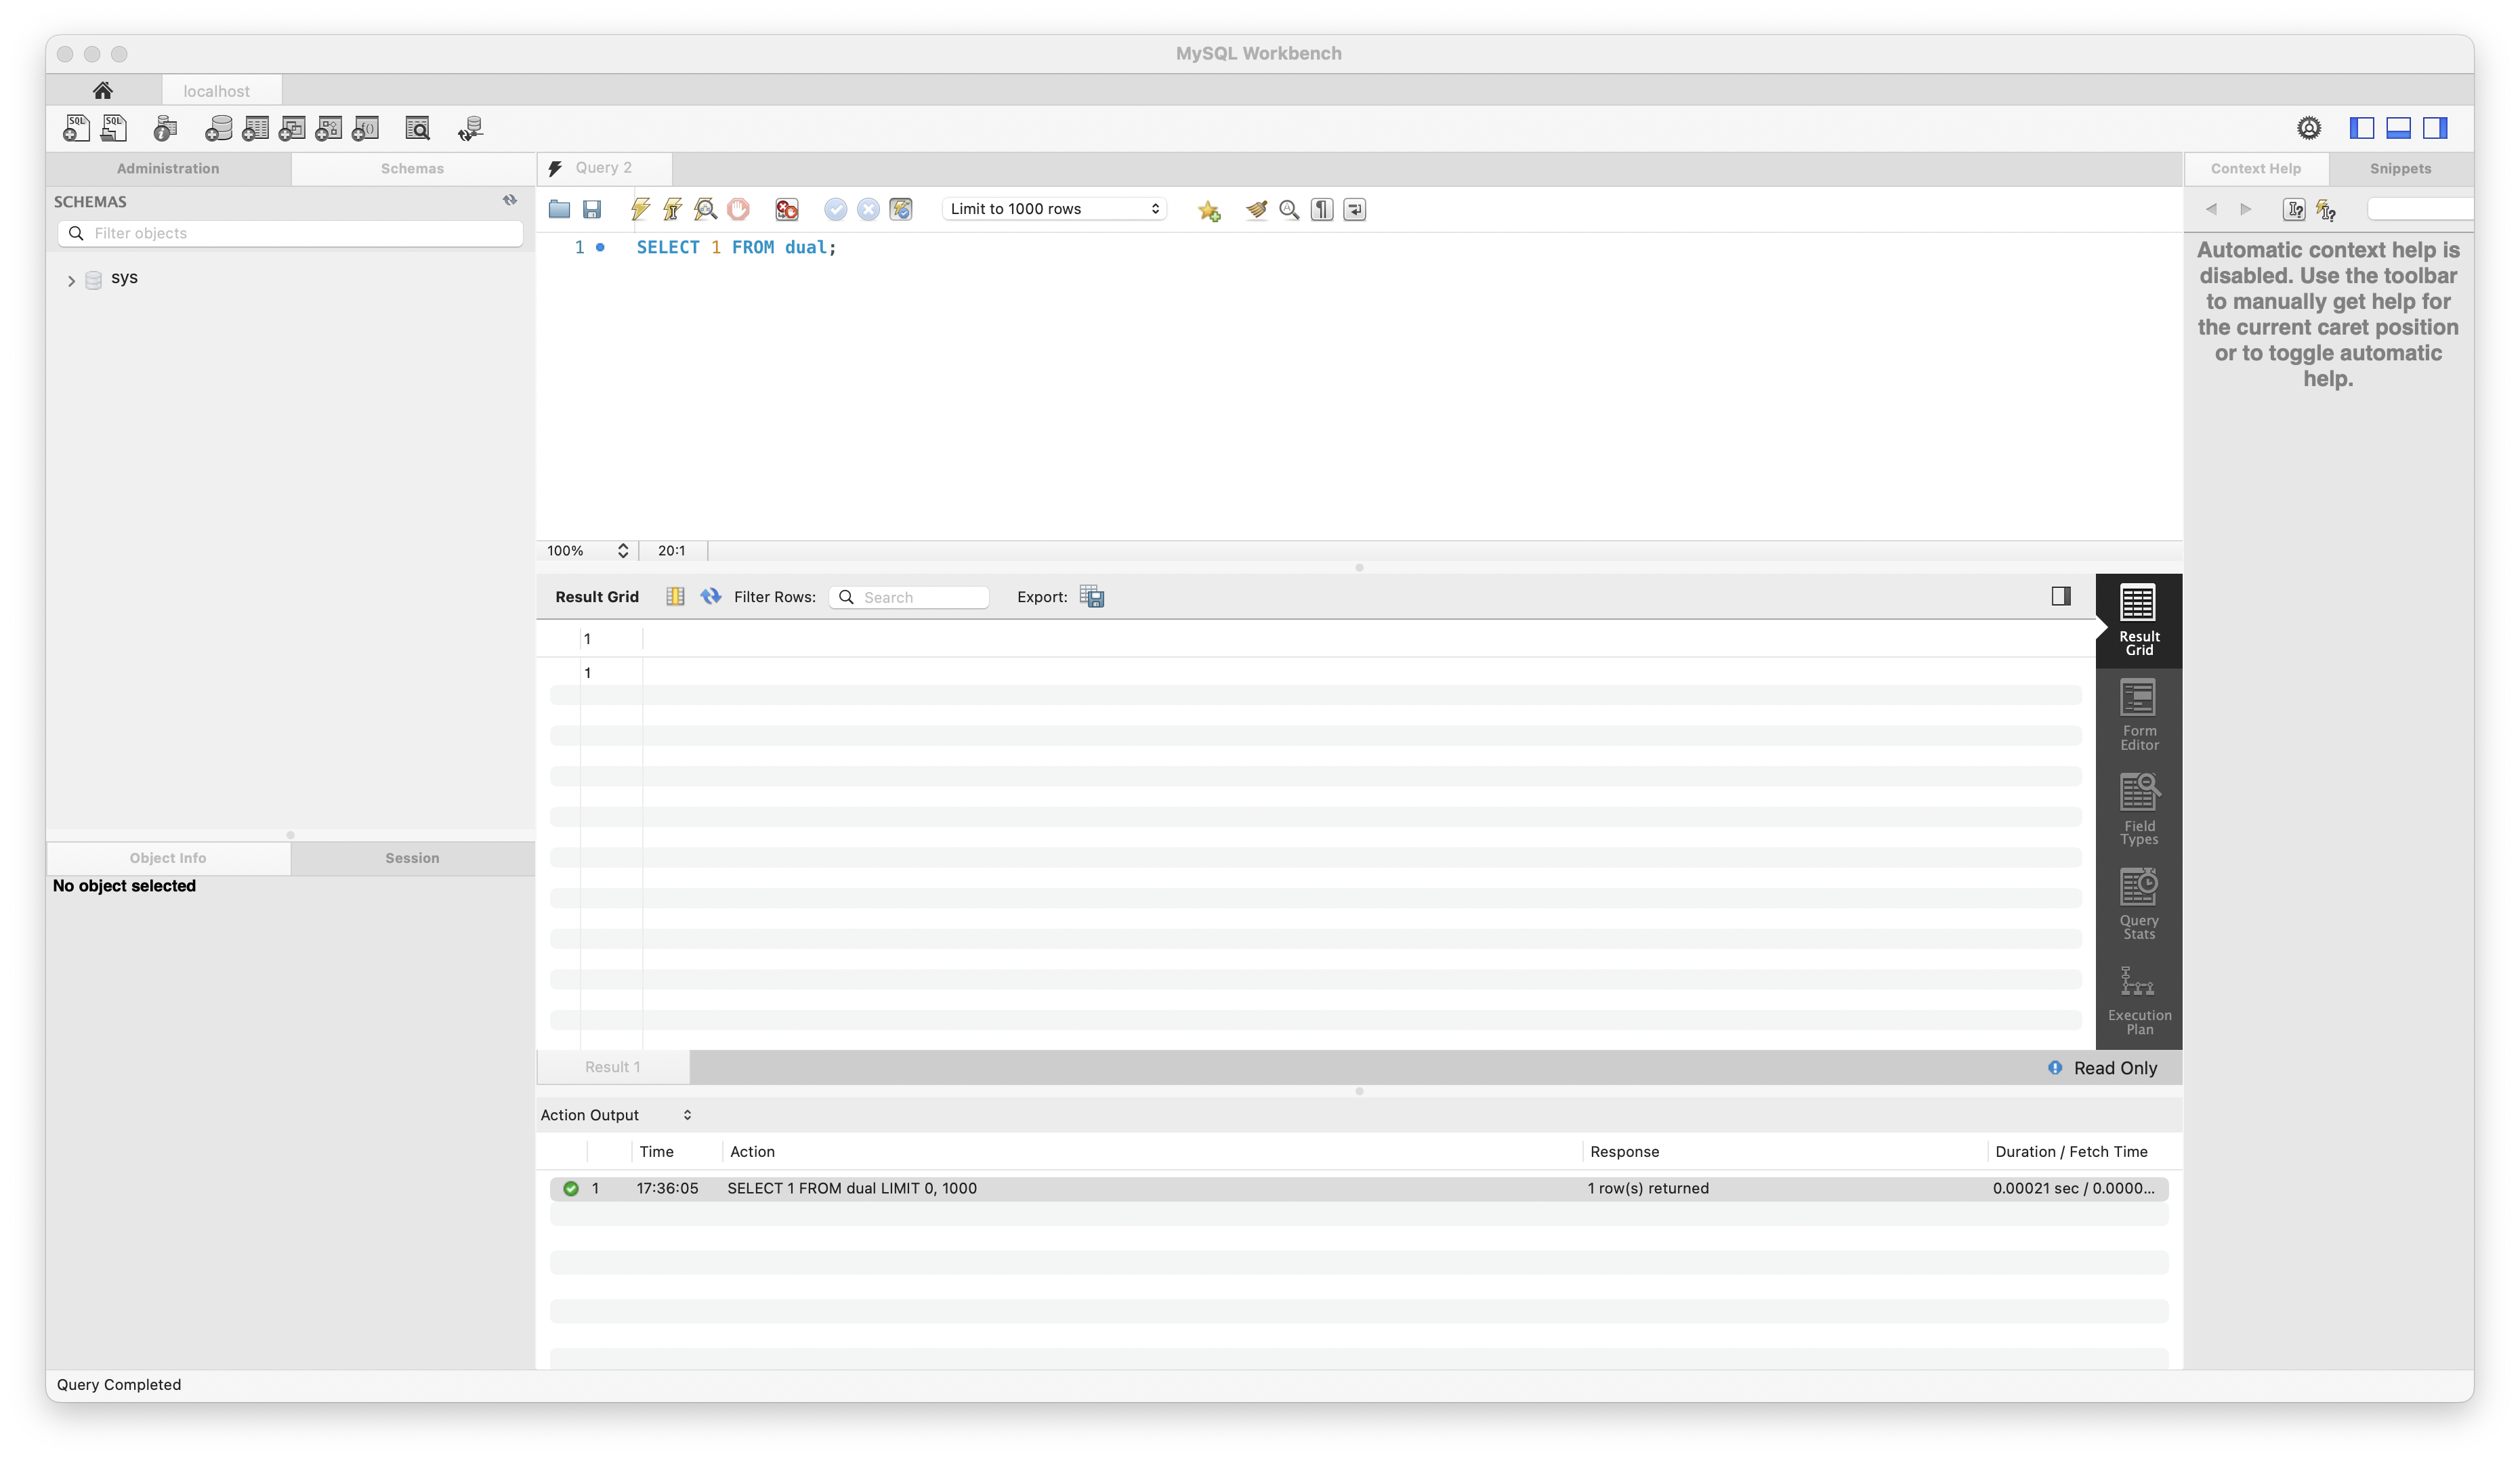
Task: Switch to the Administration tab
Action: (168, 168)
